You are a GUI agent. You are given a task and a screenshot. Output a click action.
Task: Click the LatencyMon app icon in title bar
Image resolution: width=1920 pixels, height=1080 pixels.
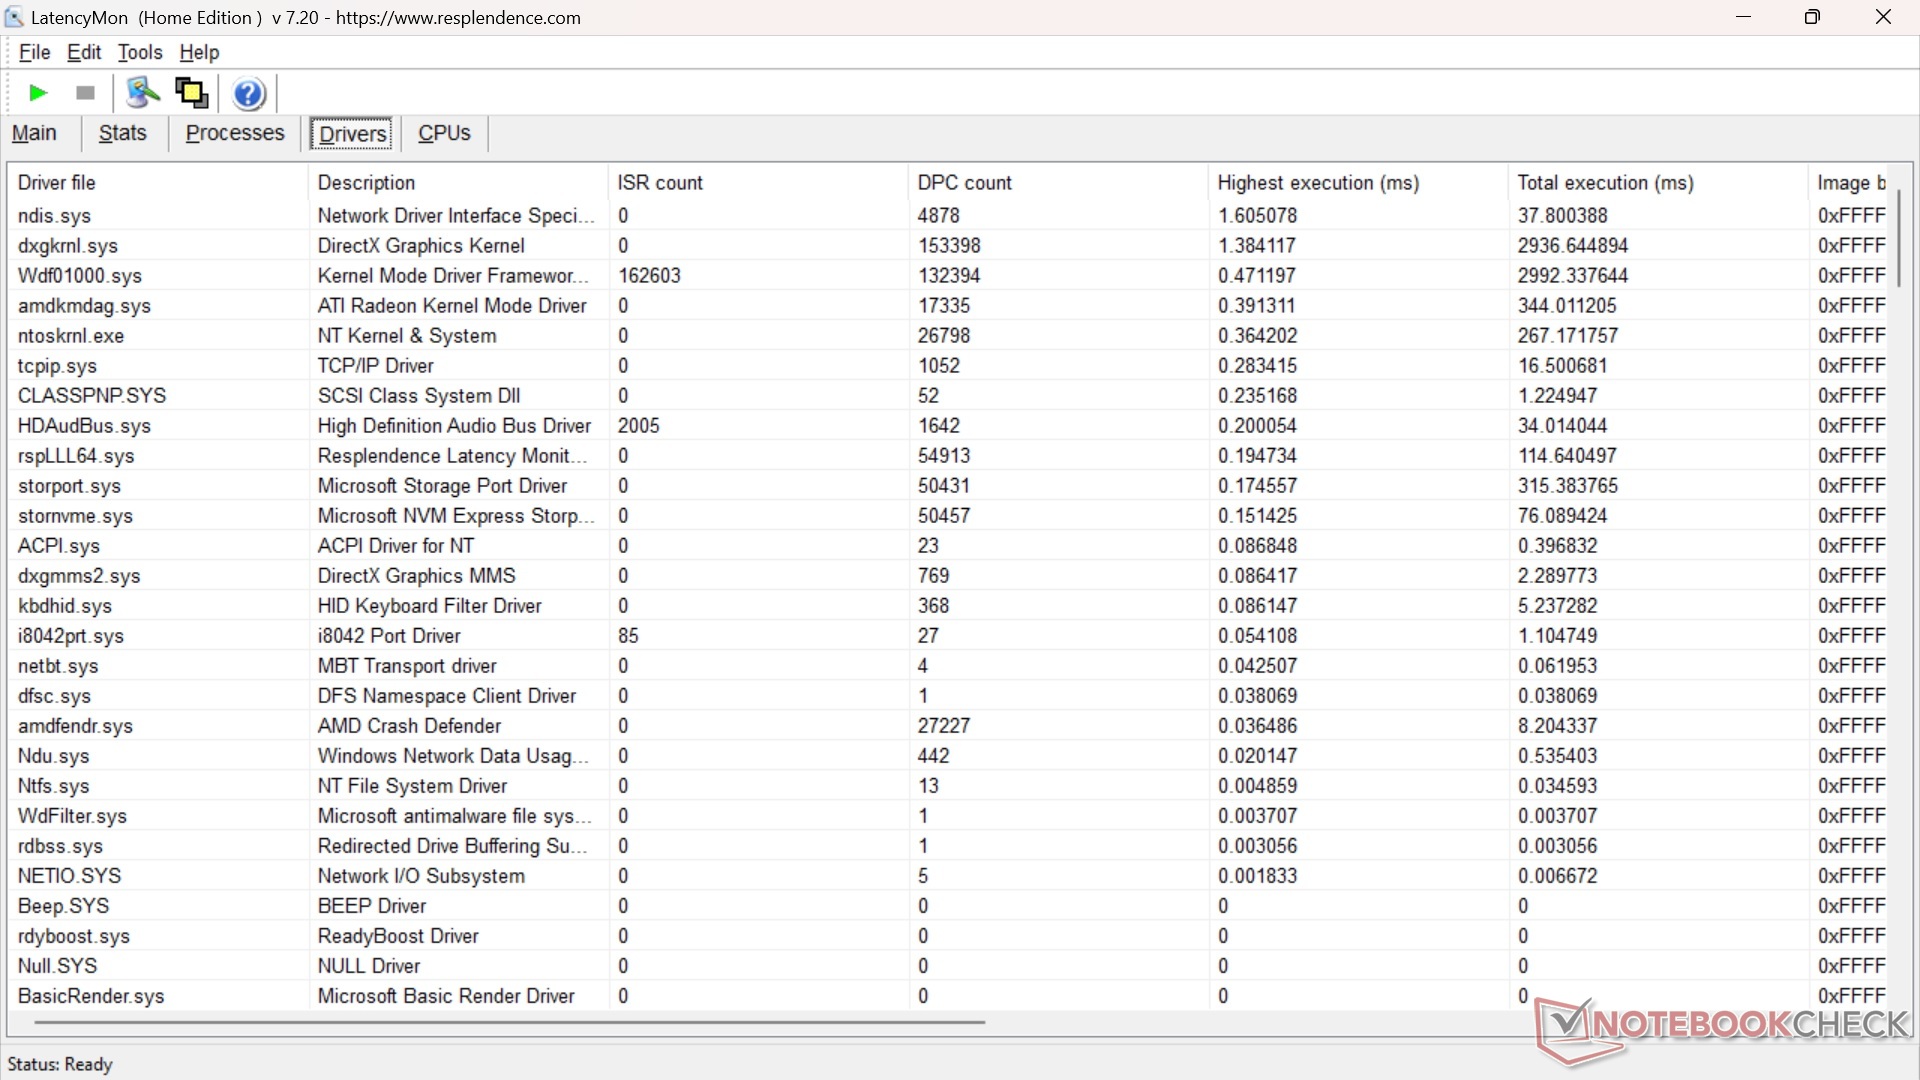click(14, 17)
